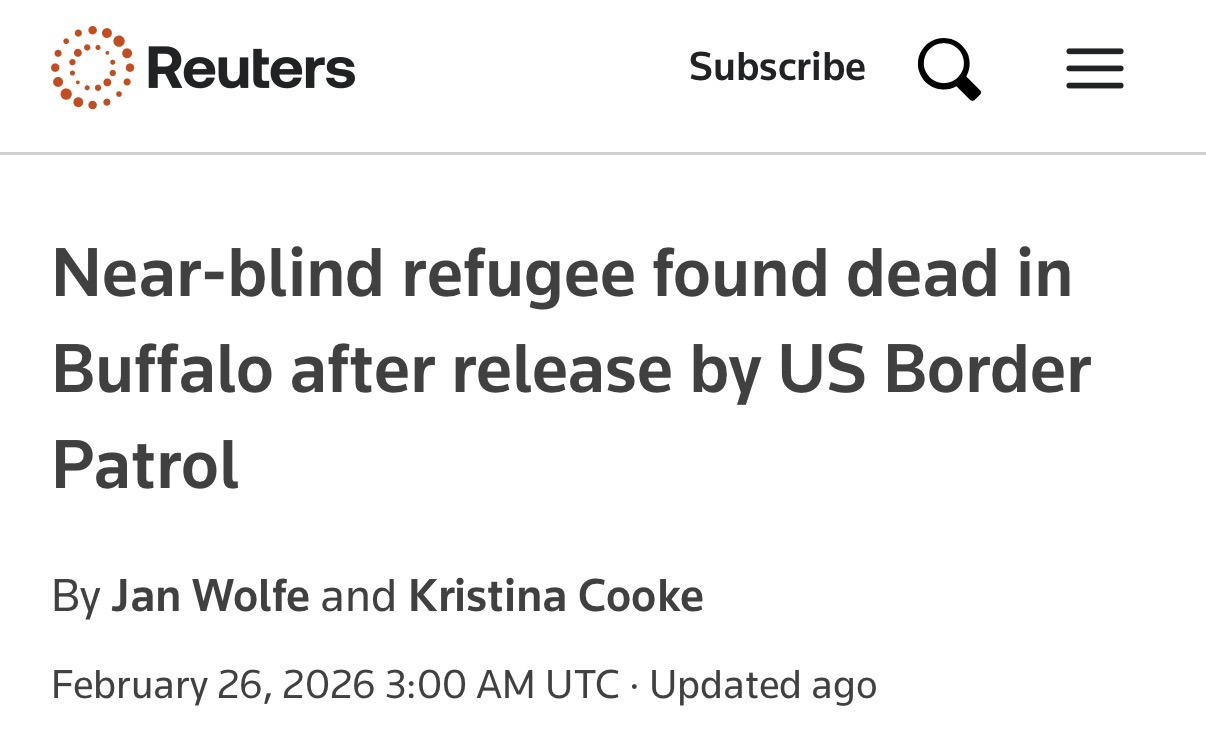Click the "Updated ago" text
1206x741 pixels.
tap(763, 686)
